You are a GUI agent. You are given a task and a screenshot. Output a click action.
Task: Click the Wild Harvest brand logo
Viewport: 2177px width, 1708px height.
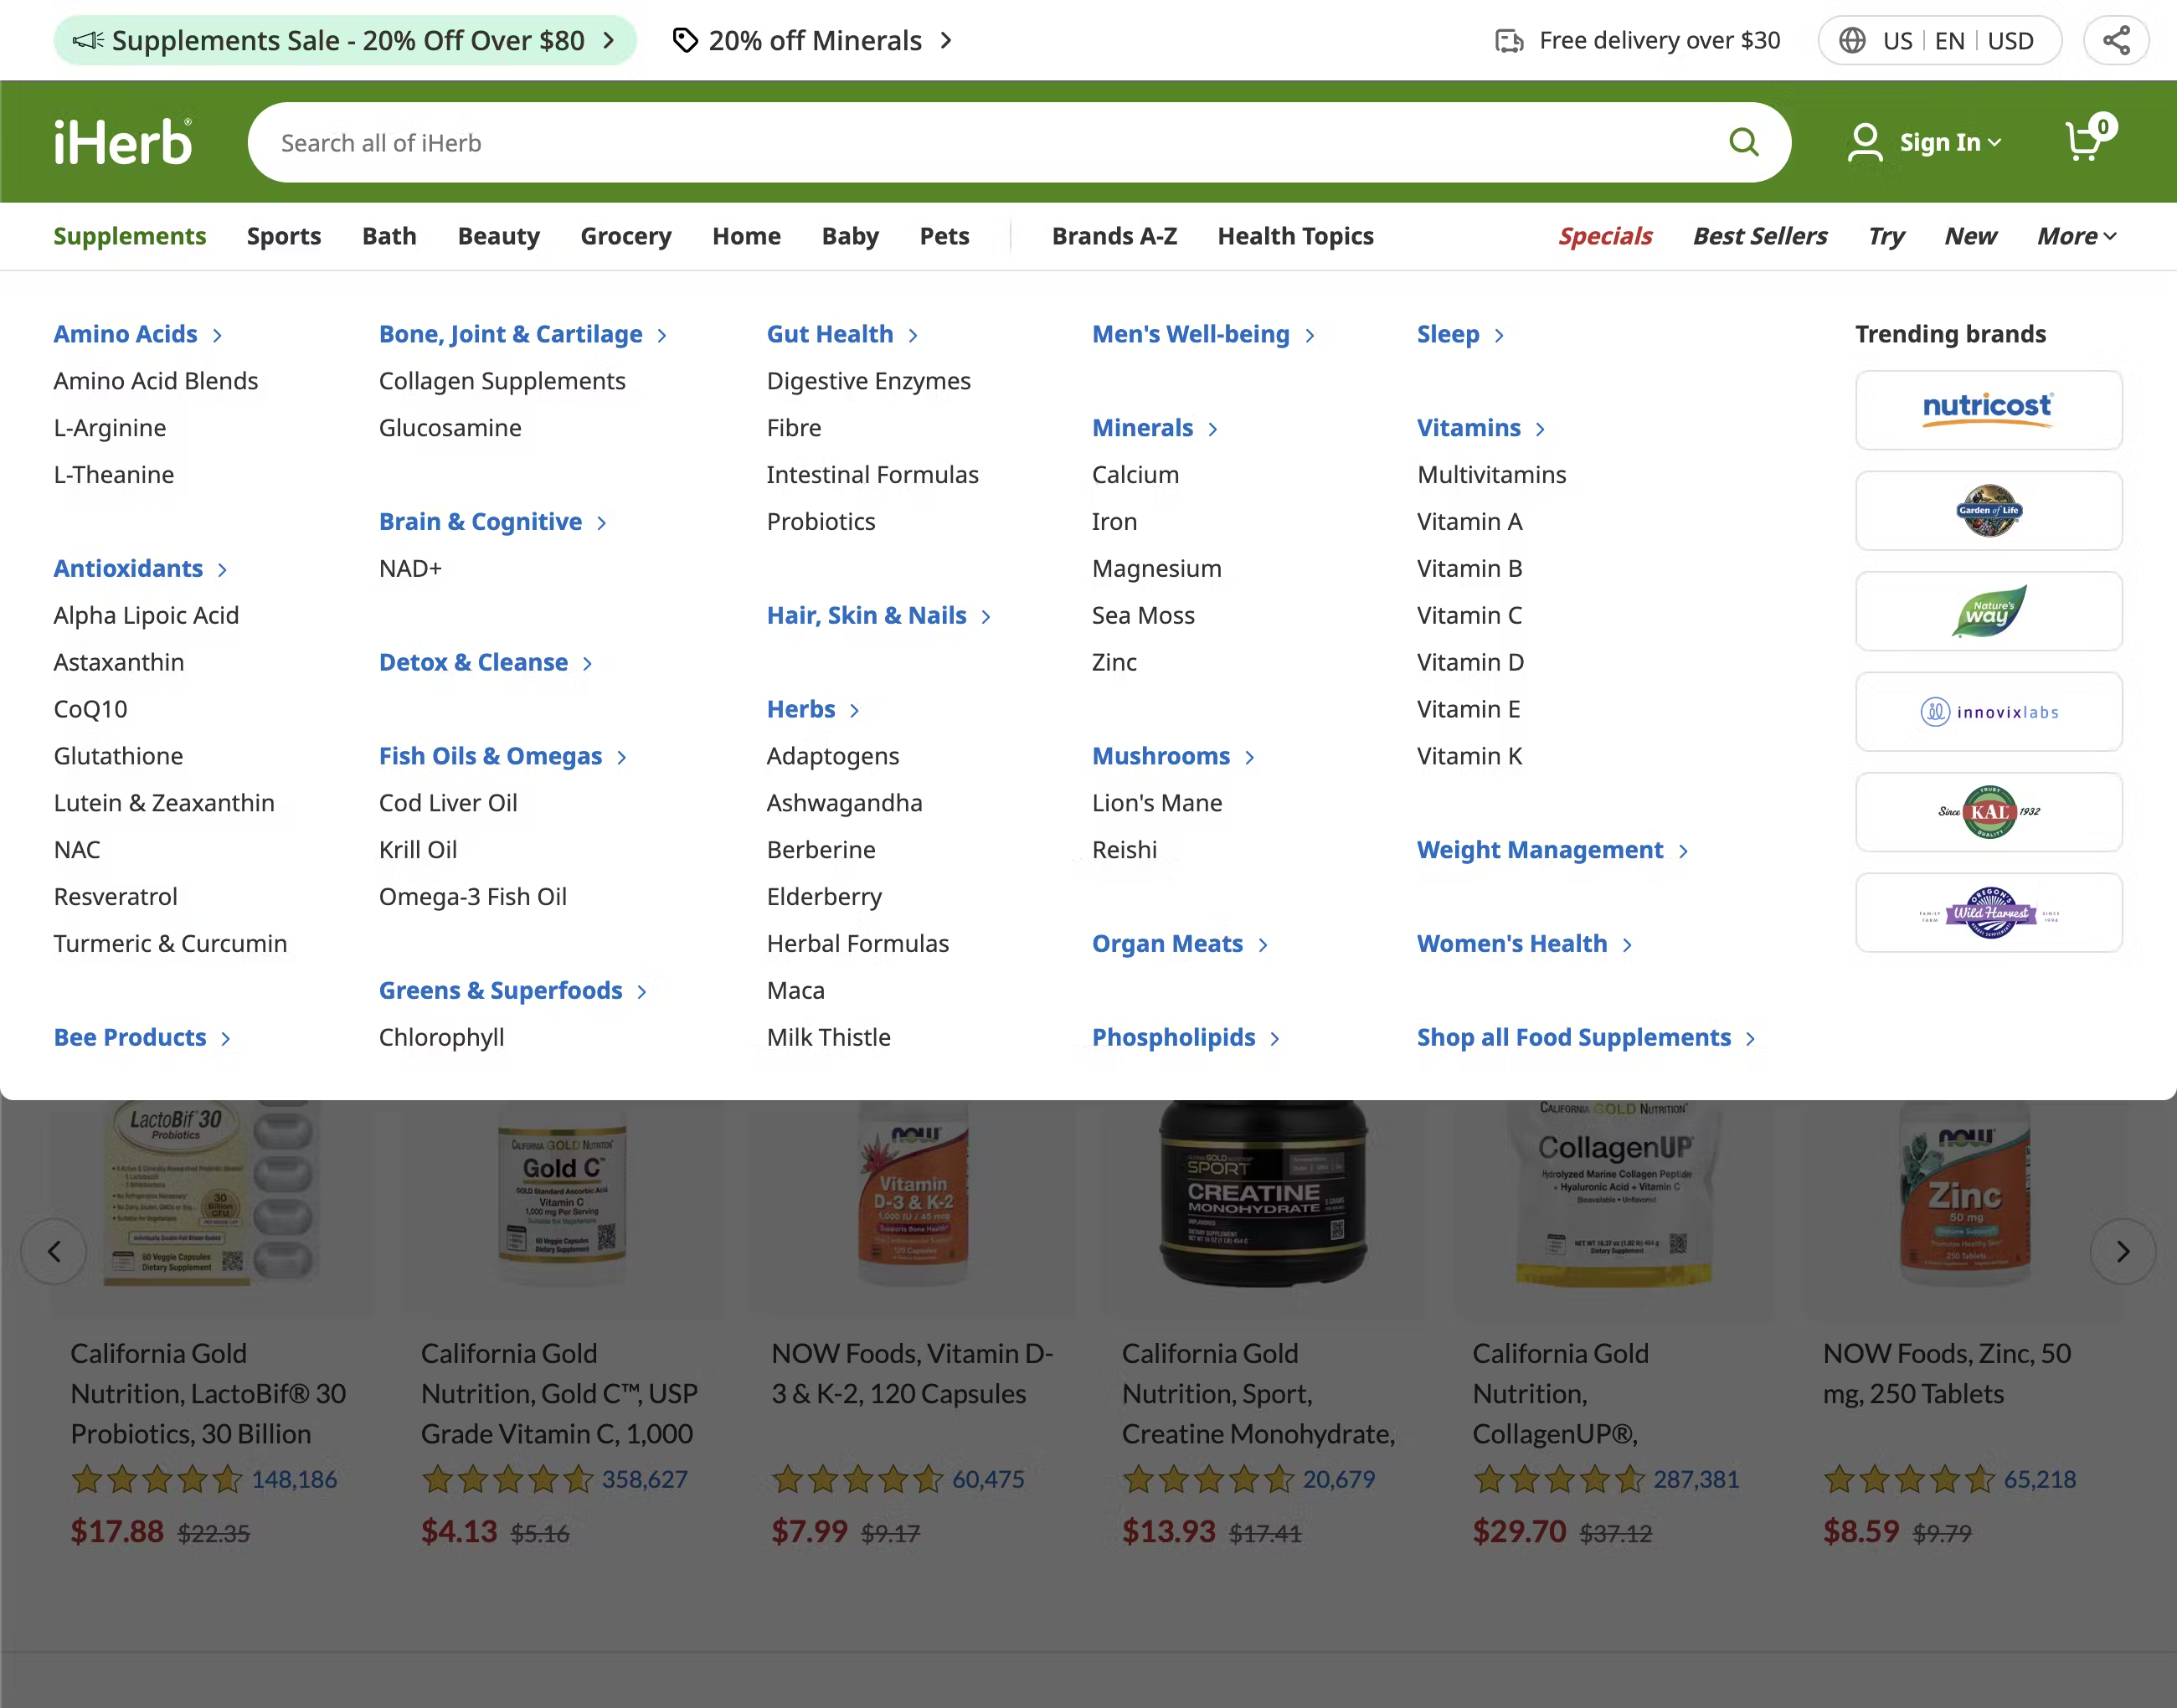[1988, 913]
